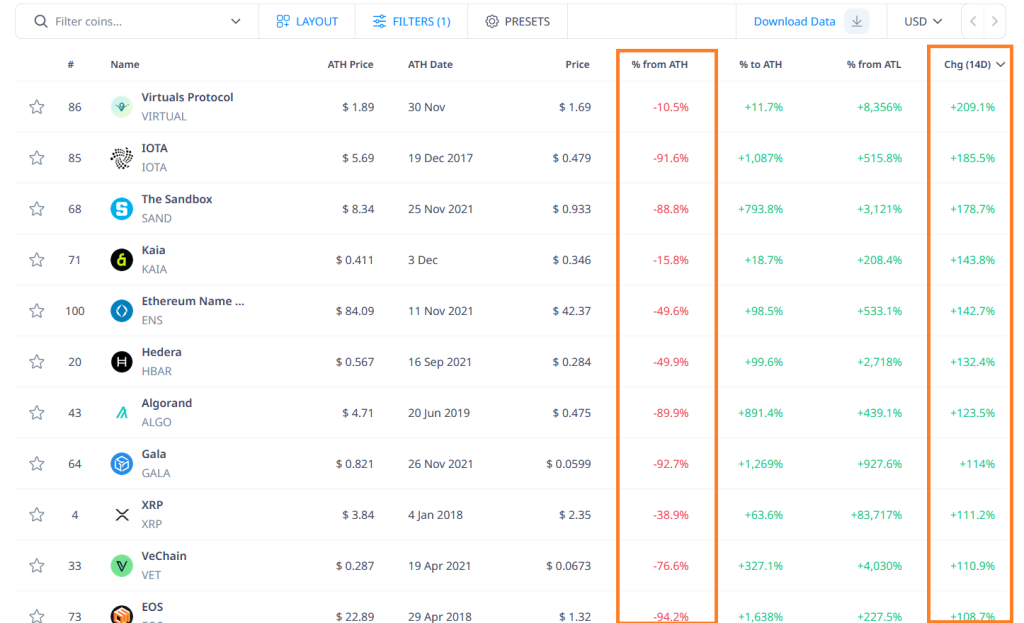Click the search magnifier icon

tap(40, 22)
